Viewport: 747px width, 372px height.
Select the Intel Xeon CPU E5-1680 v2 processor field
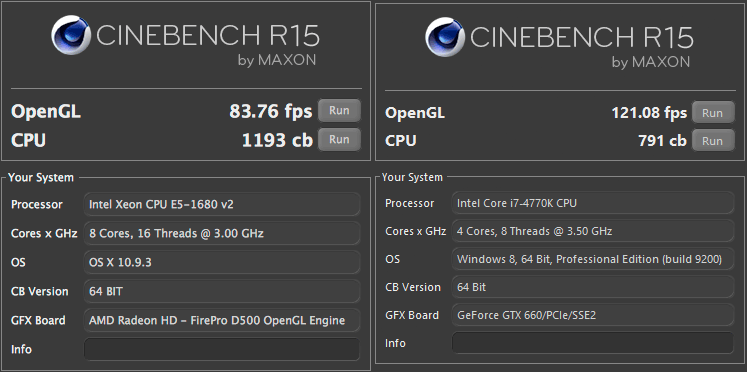[x=222, y=204]
